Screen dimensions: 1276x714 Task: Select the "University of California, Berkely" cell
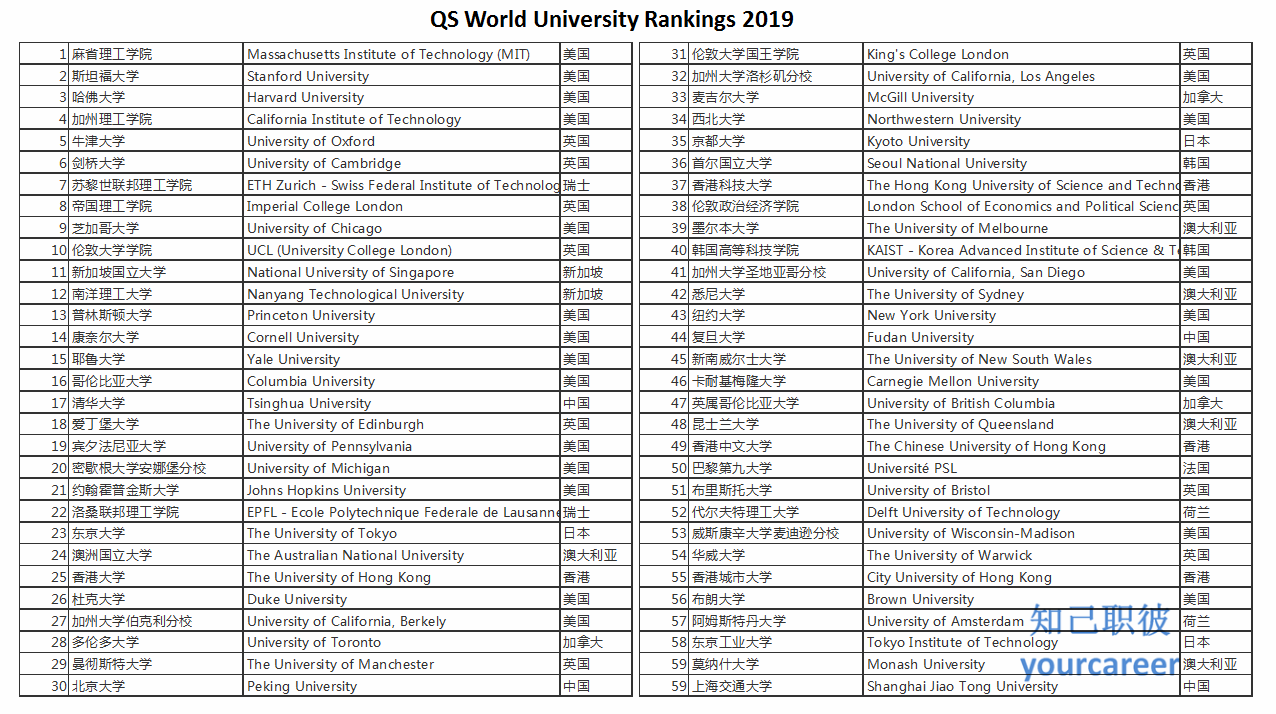click(x=402, y=621)
